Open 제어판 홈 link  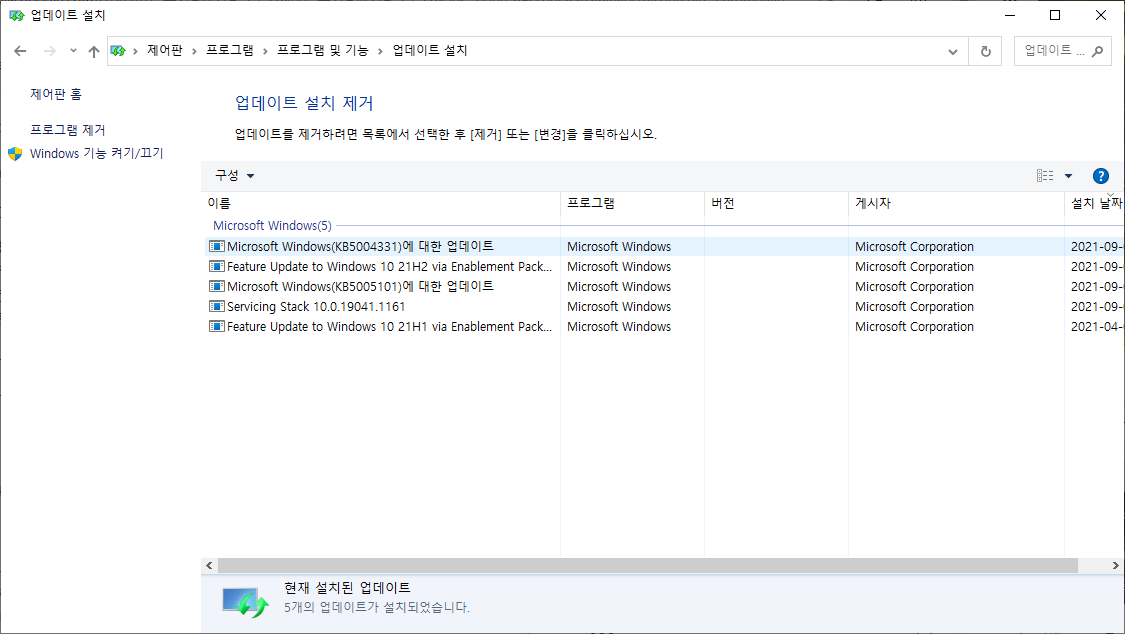pos(56,94)
